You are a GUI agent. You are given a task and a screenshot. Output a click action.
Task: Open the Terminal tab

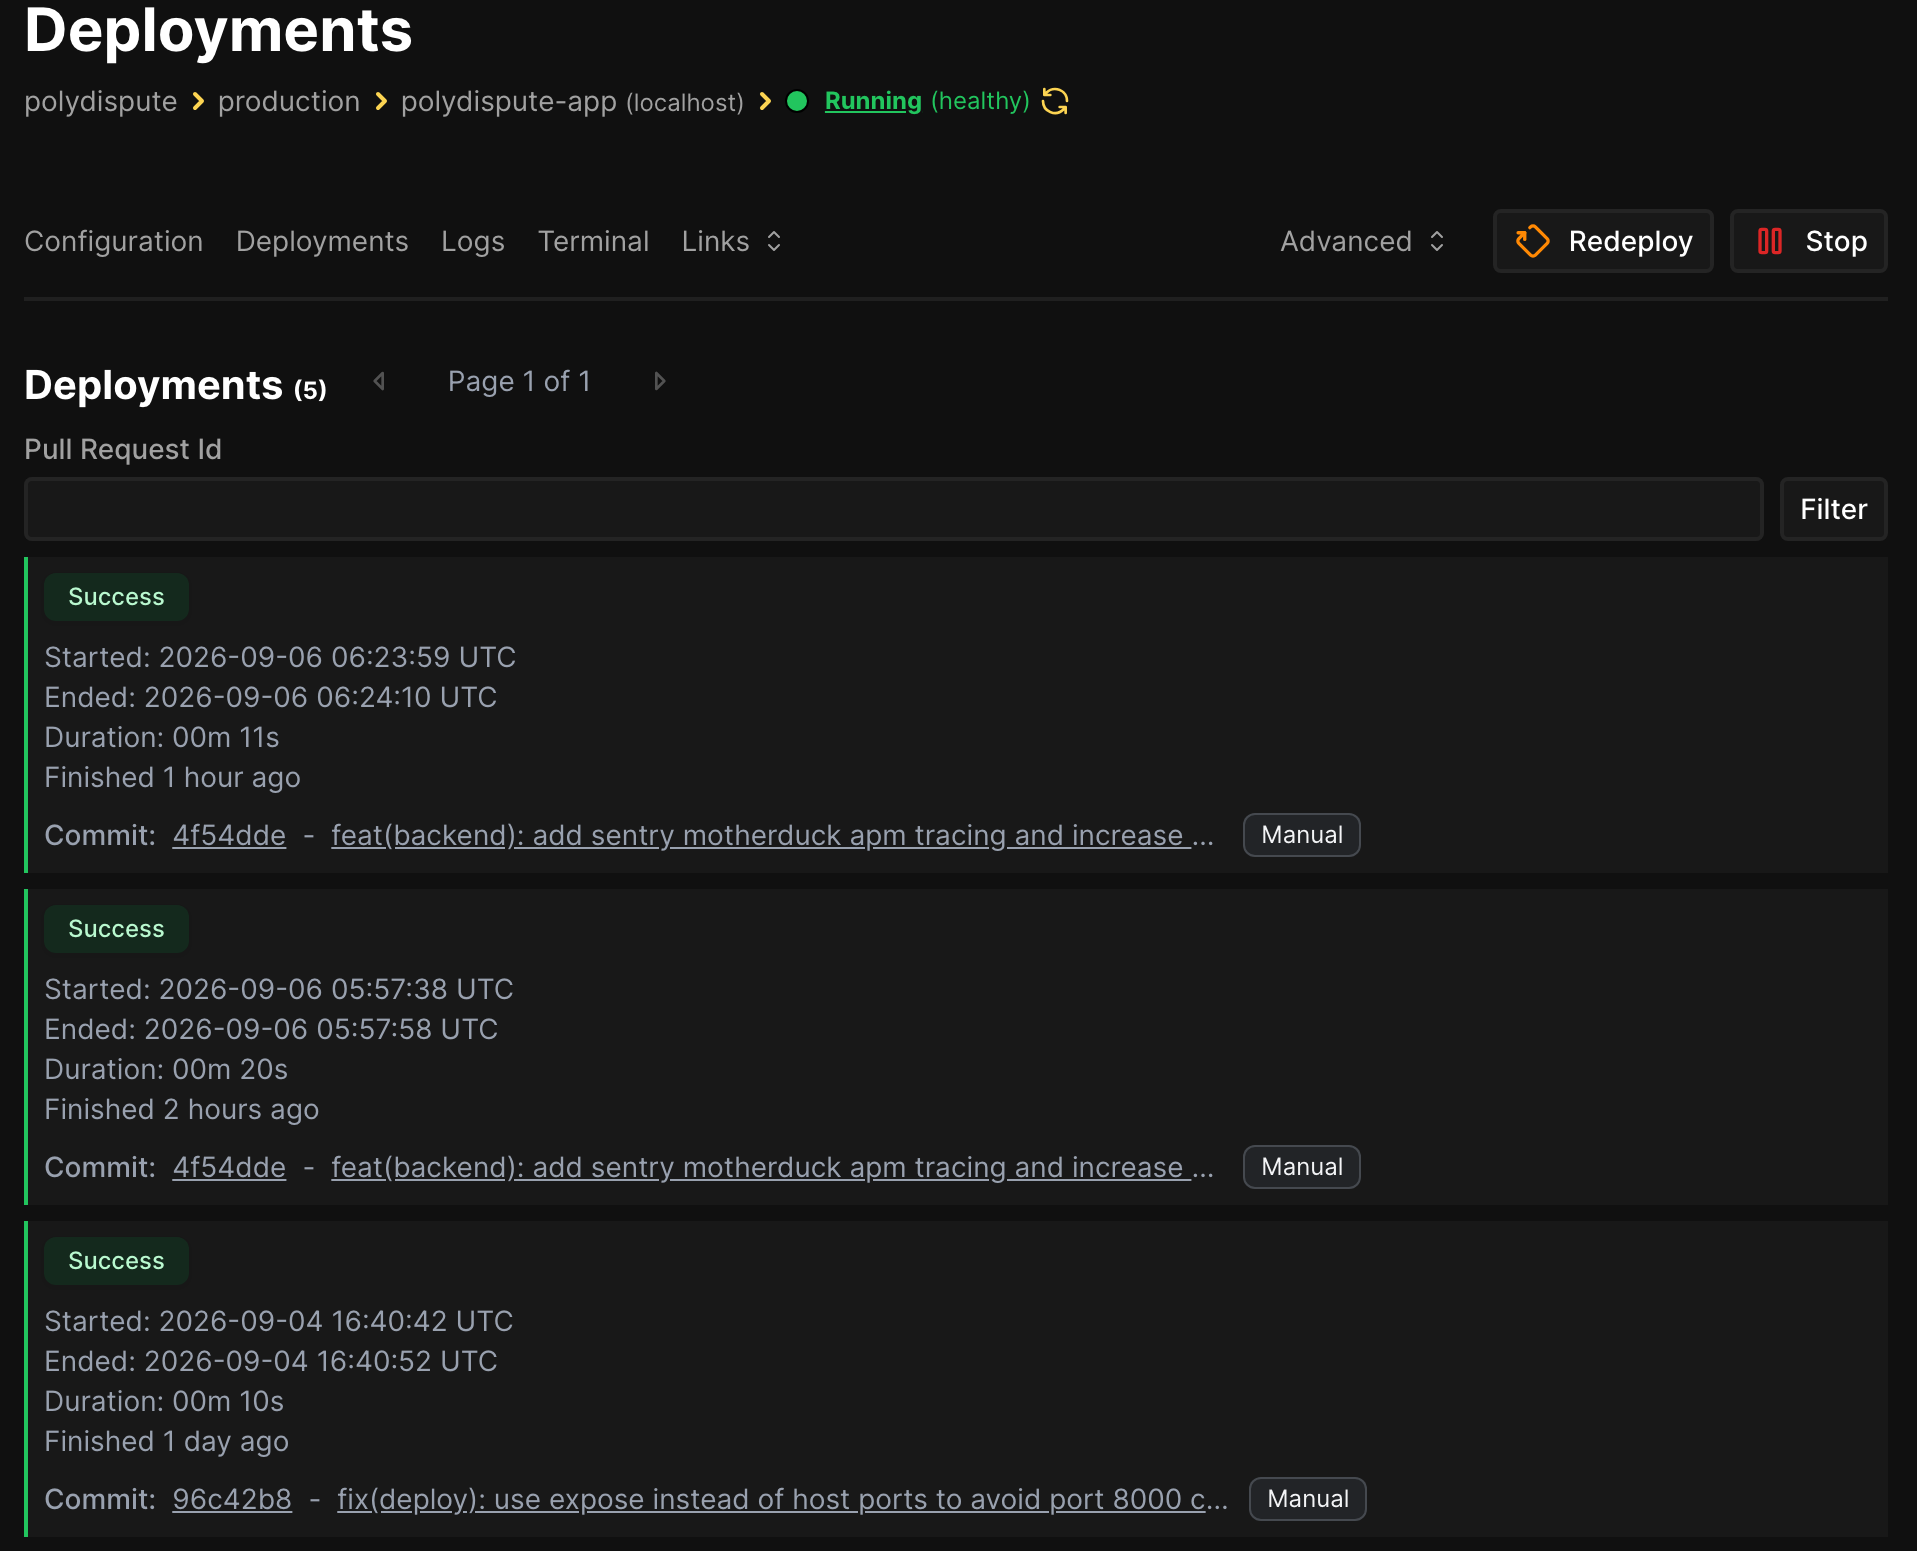click(x=593, y=241)
